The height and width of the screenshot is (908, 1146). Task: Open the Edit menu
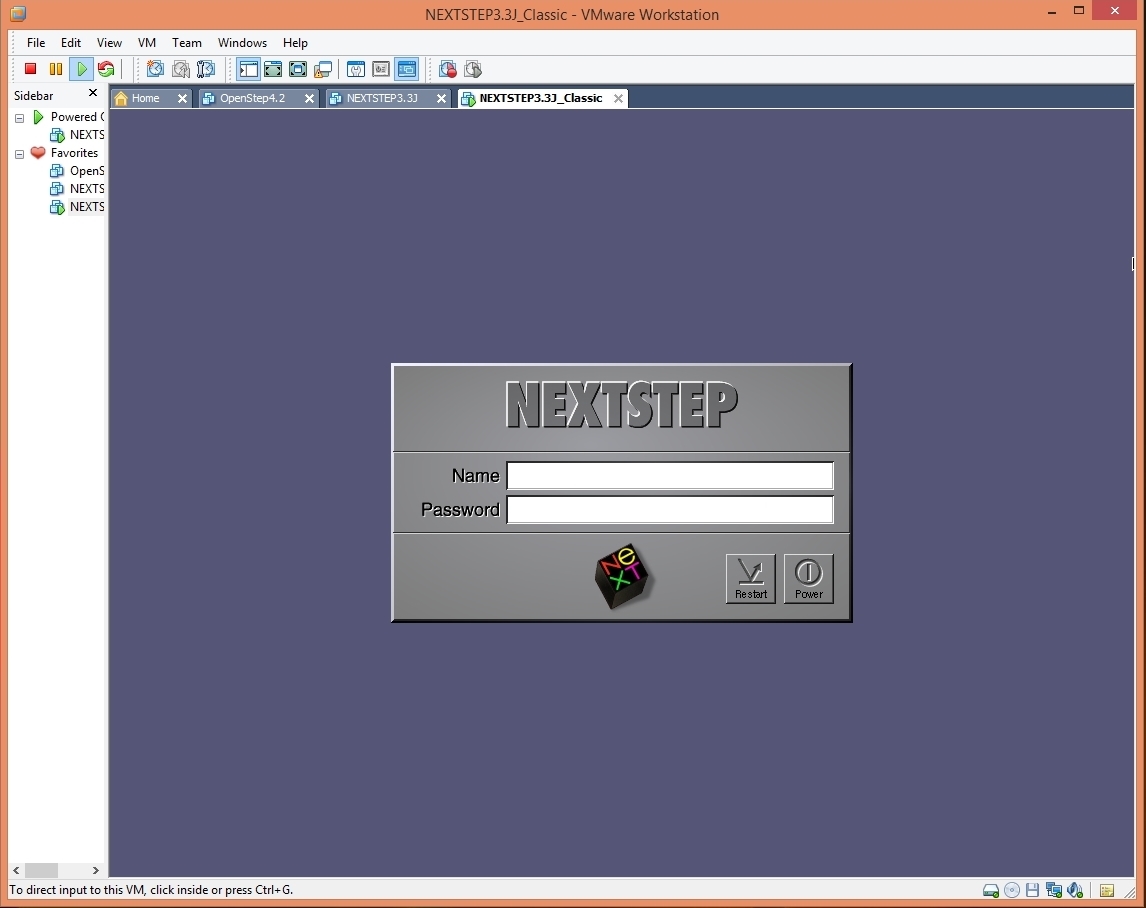click(71, 42)
